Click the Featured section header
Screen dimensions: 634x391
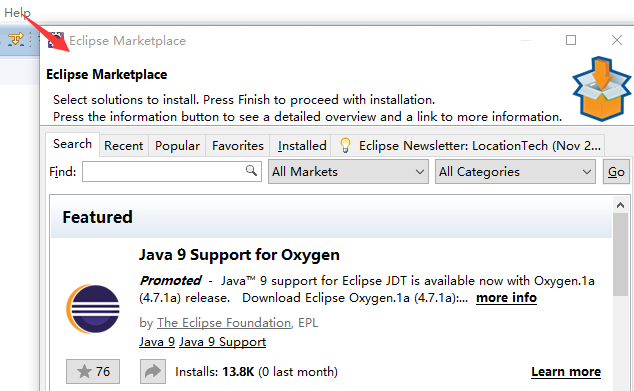pos(331,217)
